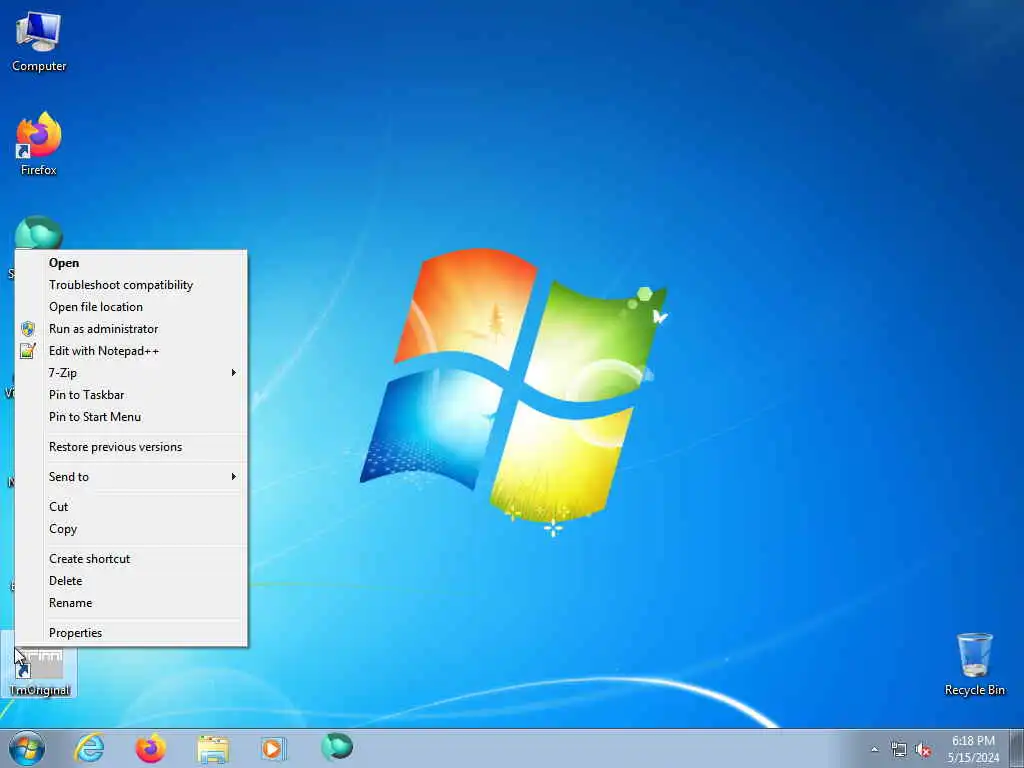This screenshot has width=1024, height=768.
Task: Show hidden tray icons arrow
Action: click(x=874, y=750)
